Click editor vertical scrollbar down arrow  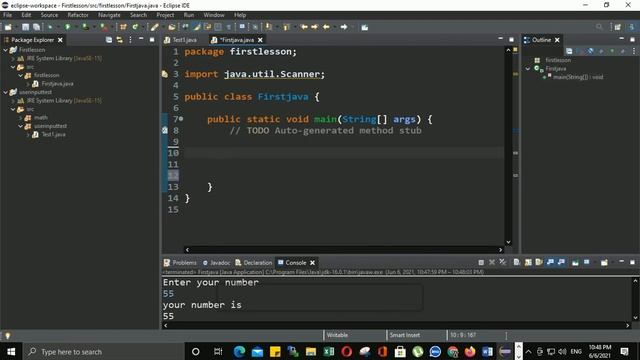point(508,242)
